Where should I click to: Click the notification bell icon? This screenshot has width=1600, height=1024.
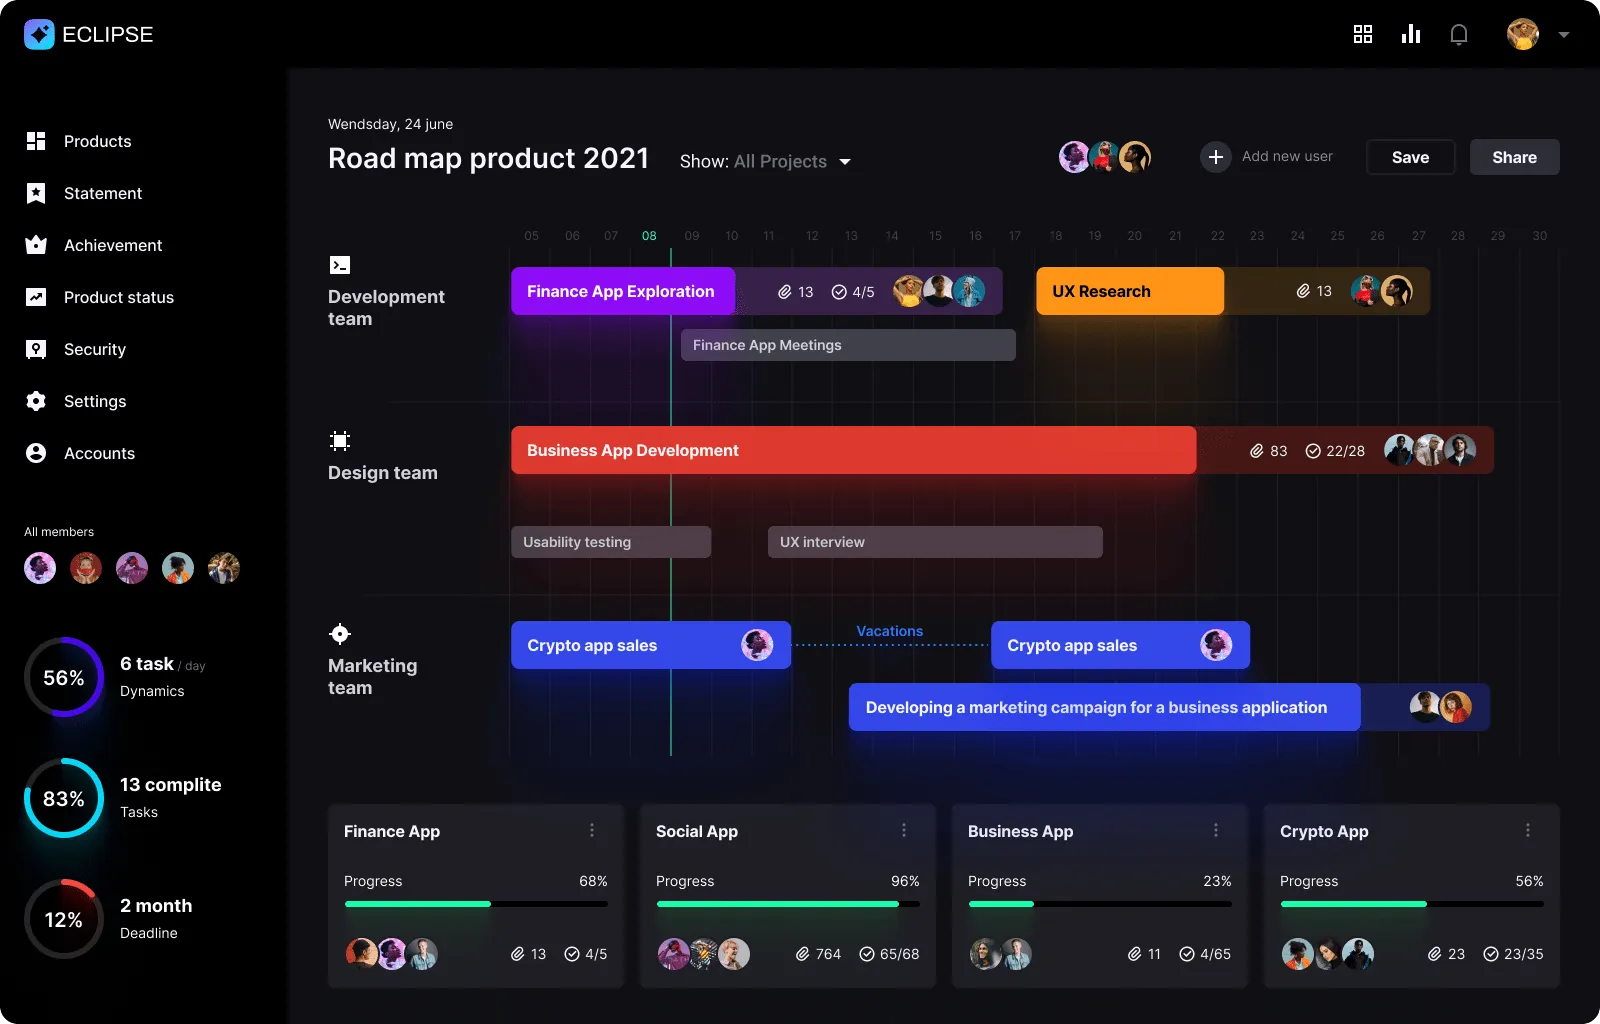click(1459, 35)
